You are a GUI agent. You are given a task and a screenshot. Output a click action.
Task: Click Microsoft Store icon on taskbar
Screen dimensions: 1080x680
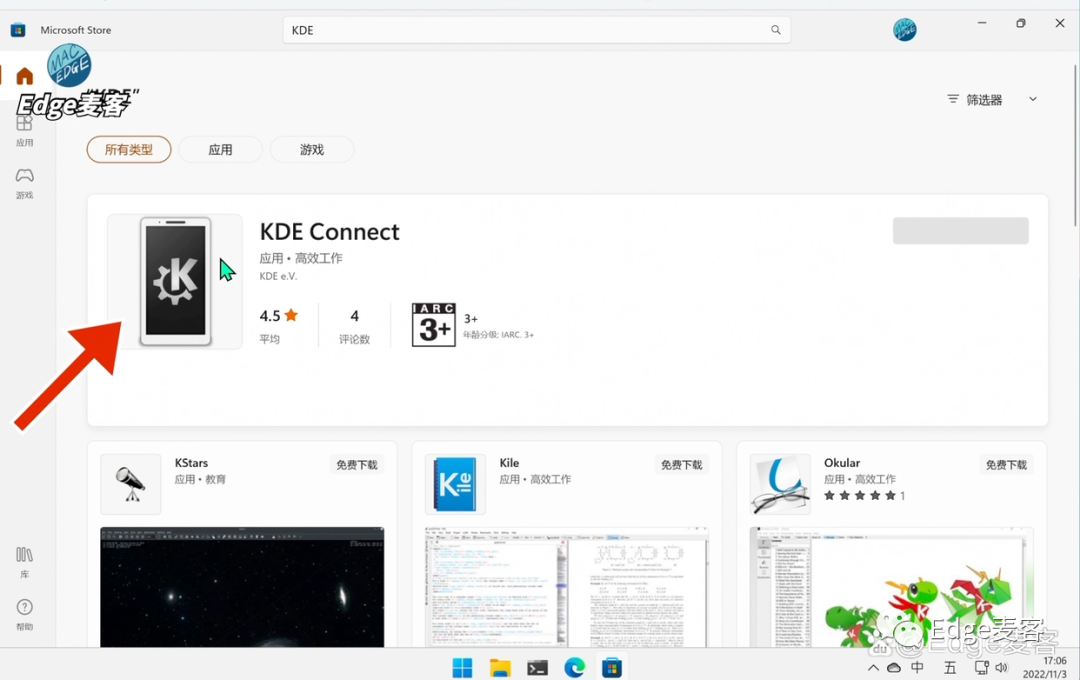[612, 668]
